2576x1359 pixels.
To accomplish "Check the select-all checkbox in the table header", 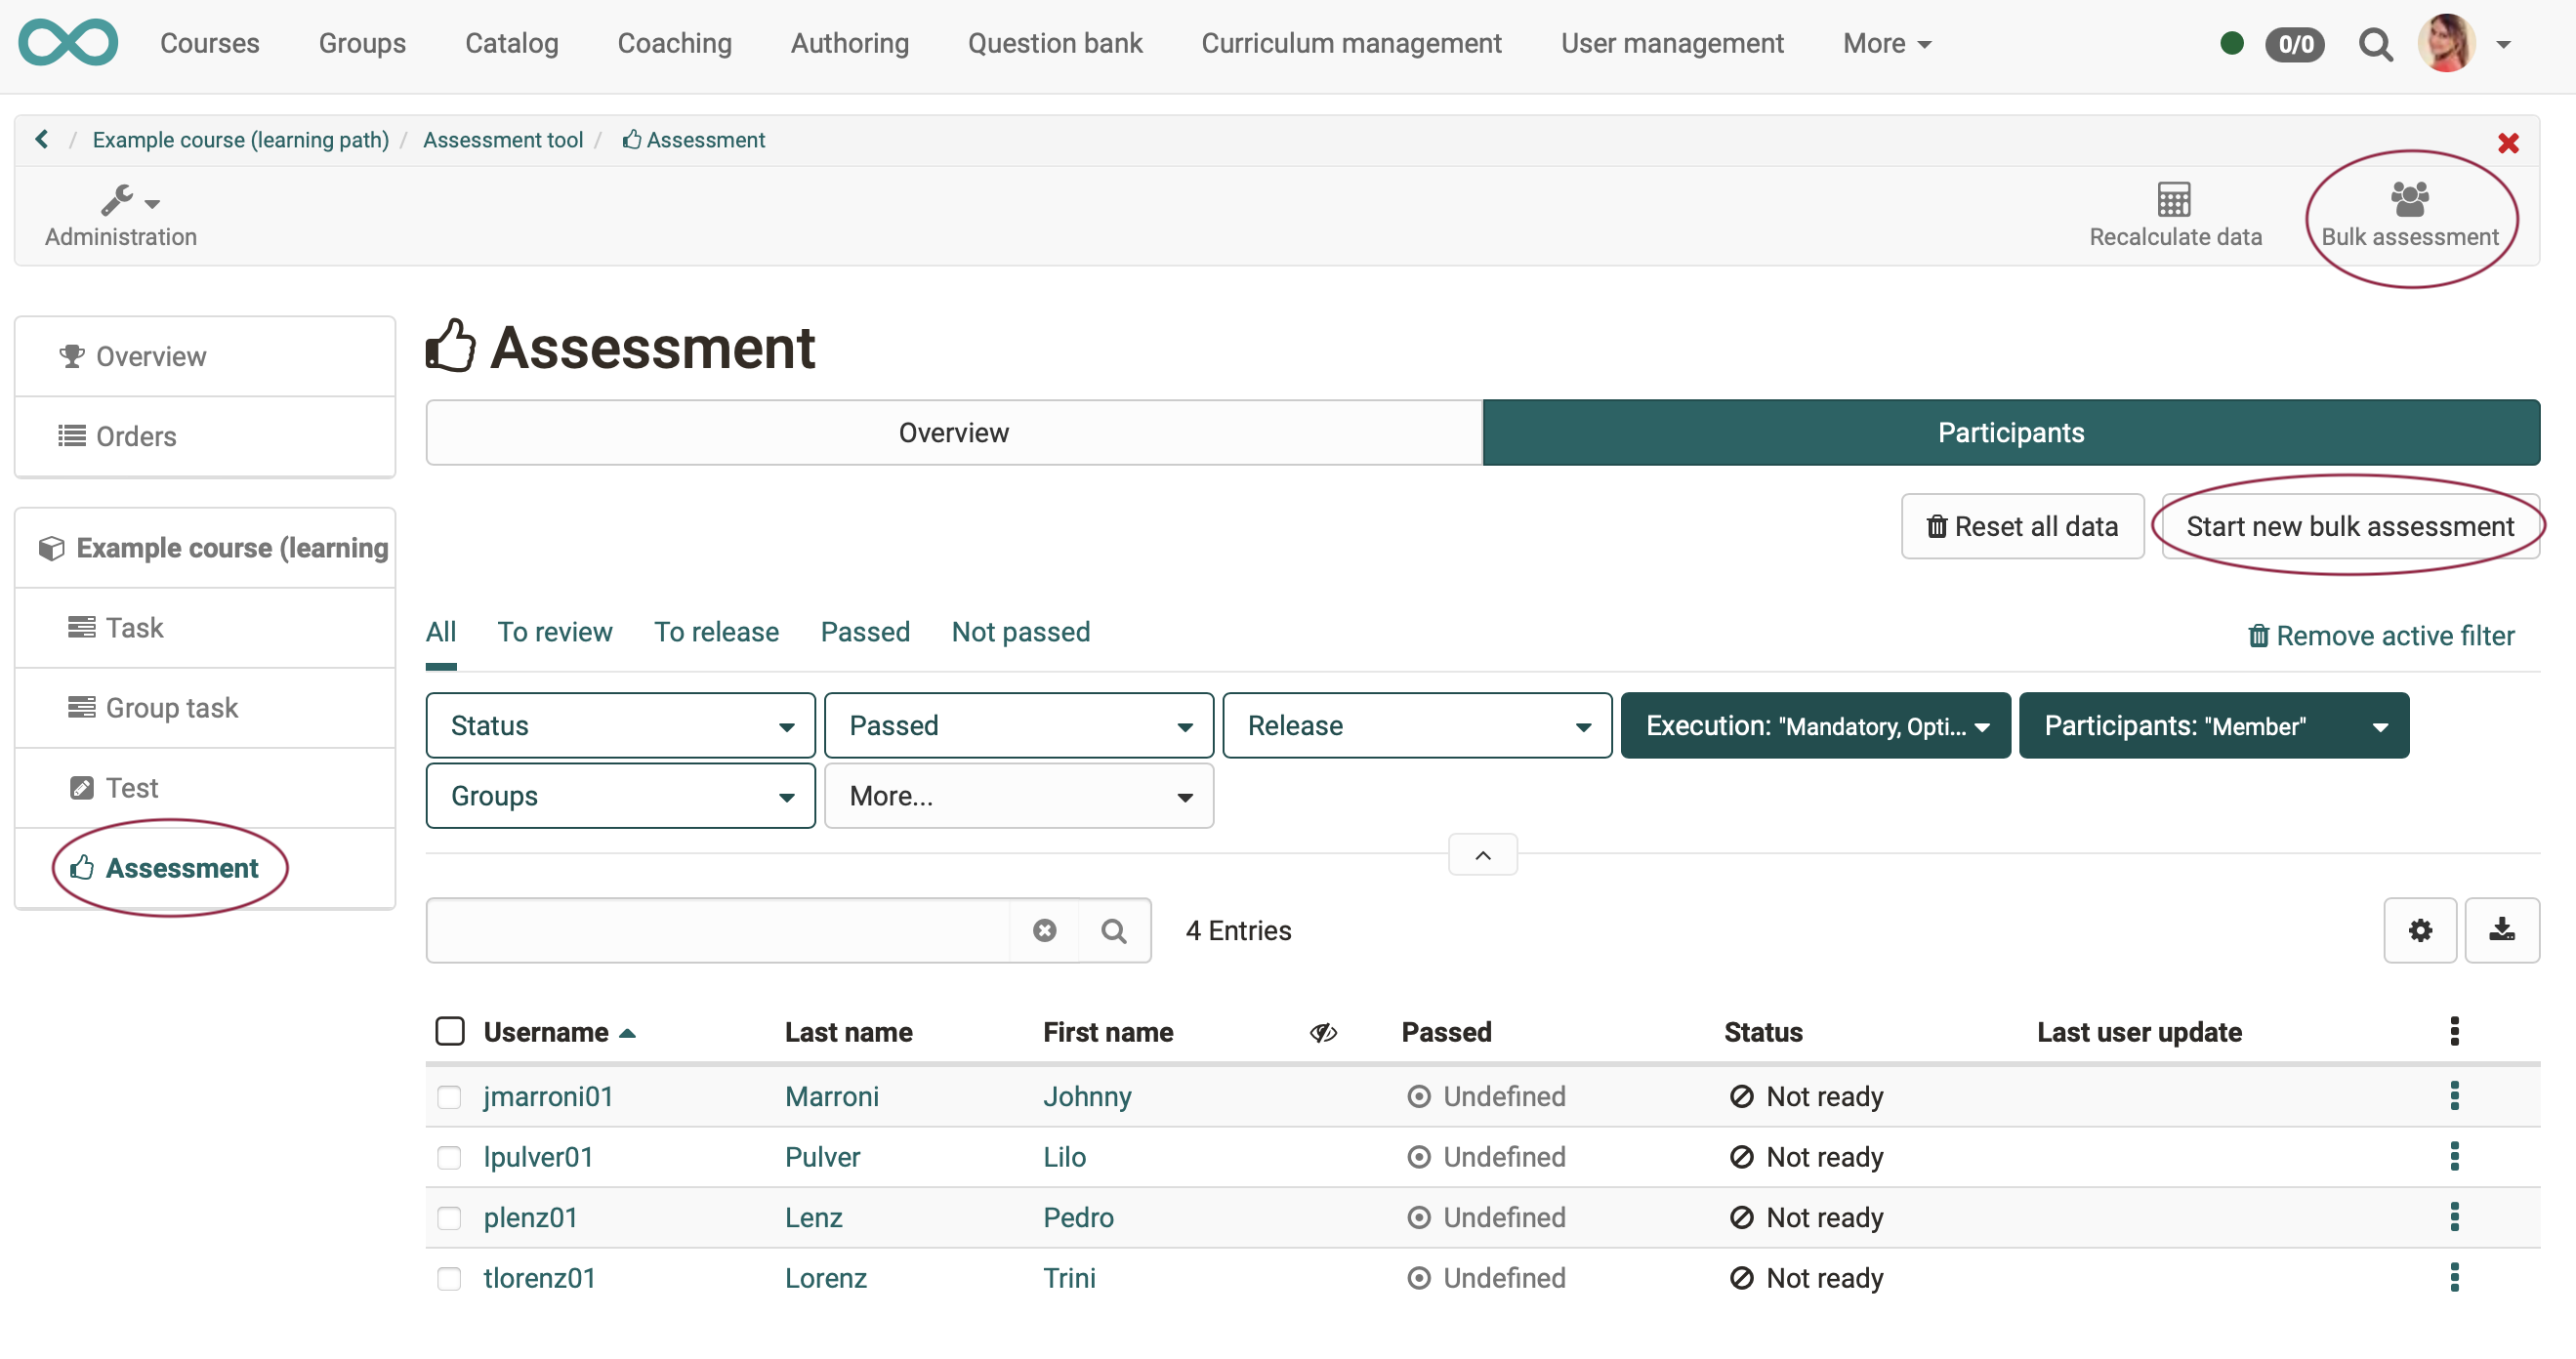I will pos(450,1031).
